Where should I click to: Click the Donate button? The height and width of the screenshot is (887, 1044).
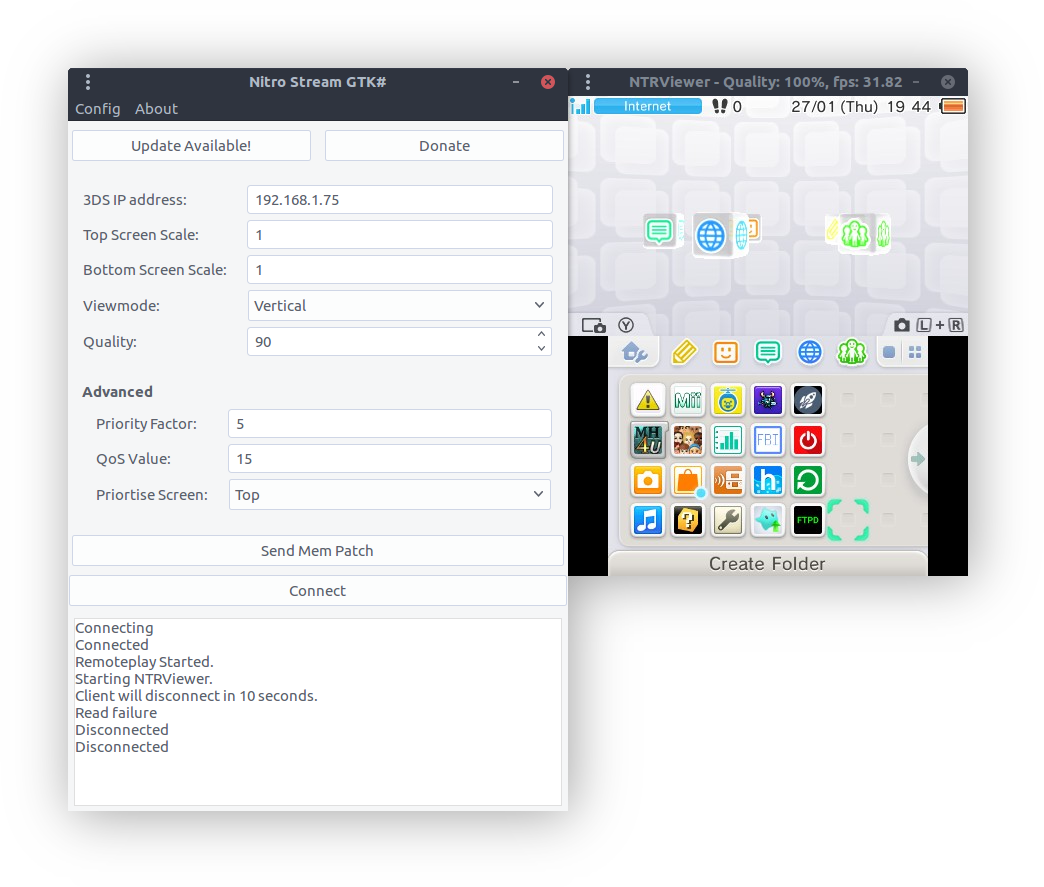(444, 146)
